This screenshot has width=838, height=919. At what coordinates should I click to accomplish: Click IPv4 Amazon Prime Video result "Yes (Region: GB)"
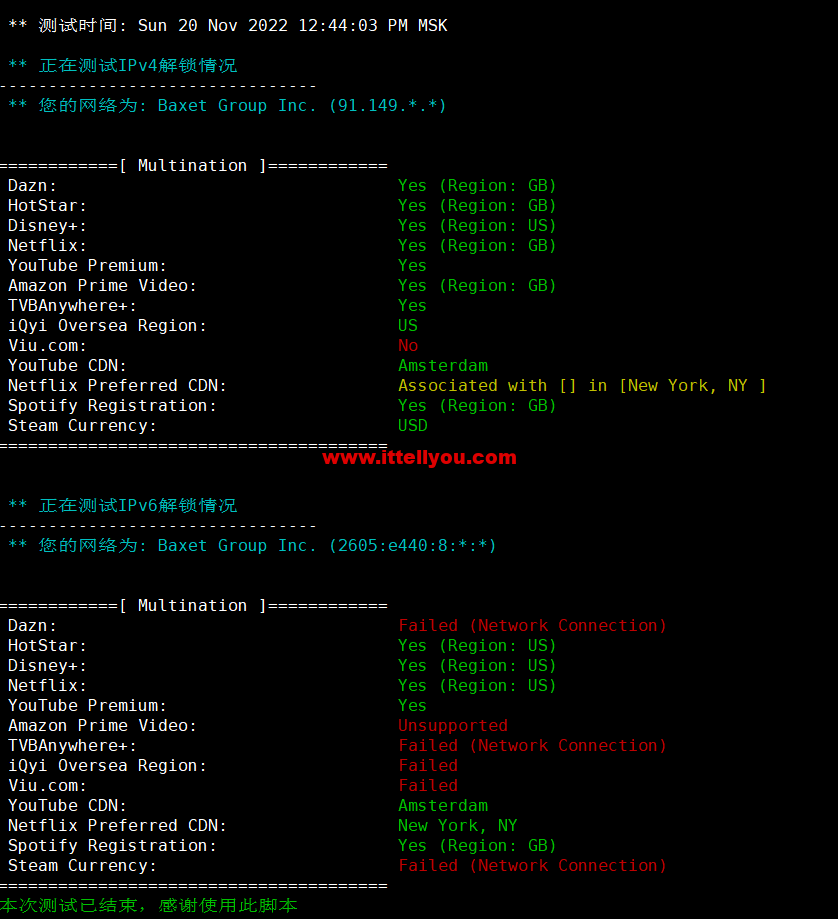click(477, 285)
